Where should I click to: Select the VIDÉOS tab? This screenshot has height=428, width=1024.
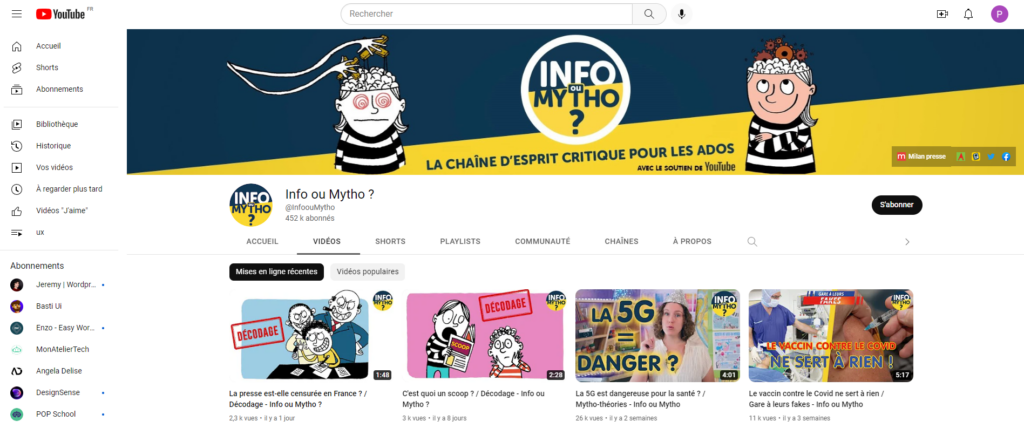tap(327, 242)
